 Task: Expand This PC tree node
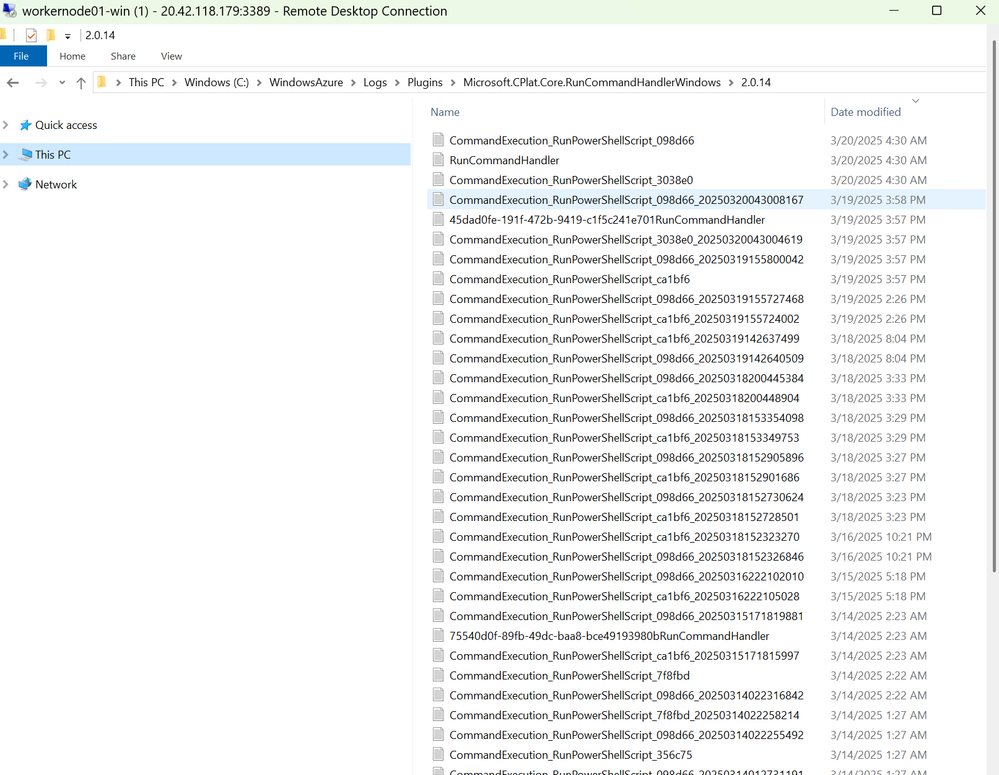[6, 154]
